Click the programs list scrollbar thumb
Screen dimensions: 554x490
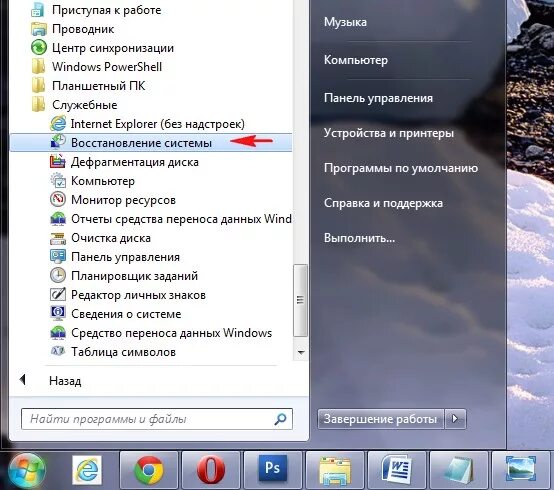[301, 300]
